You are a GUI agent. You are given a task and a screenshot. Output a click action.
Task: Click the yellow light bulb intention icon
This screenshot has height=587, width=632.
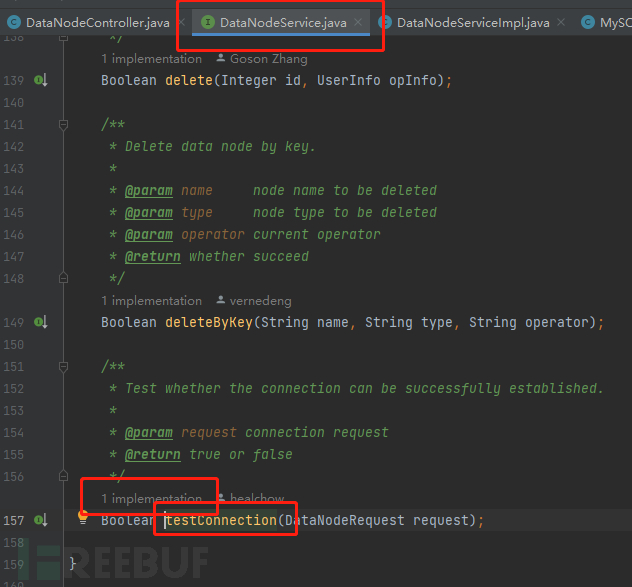point(84,517)
